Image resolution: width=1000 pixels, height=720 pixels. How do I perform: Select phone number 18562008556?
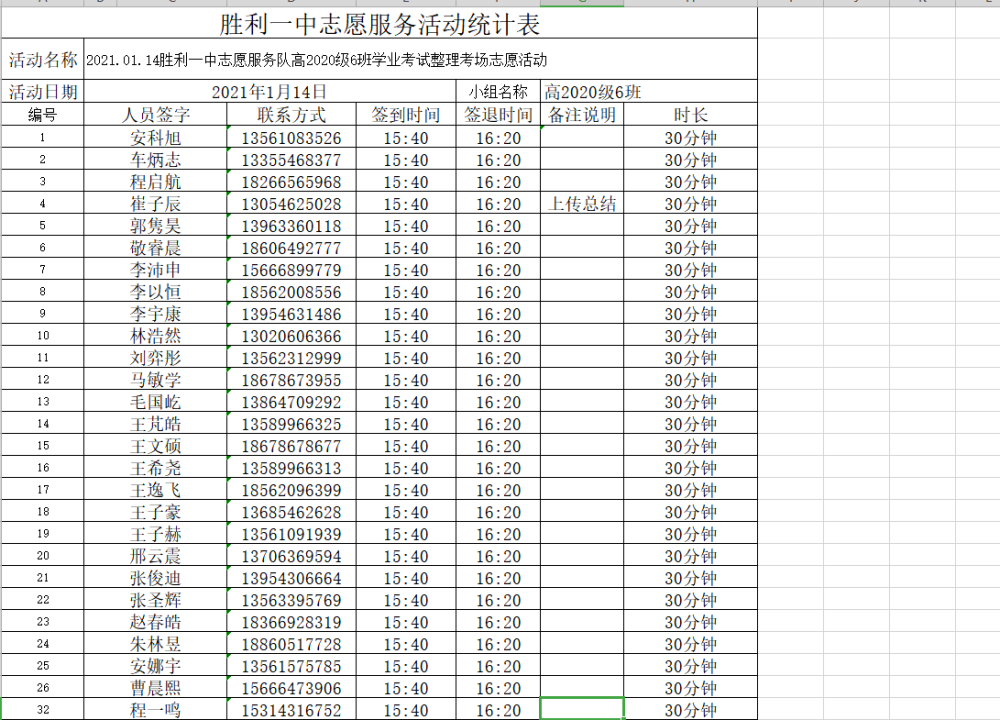[291, 291]
